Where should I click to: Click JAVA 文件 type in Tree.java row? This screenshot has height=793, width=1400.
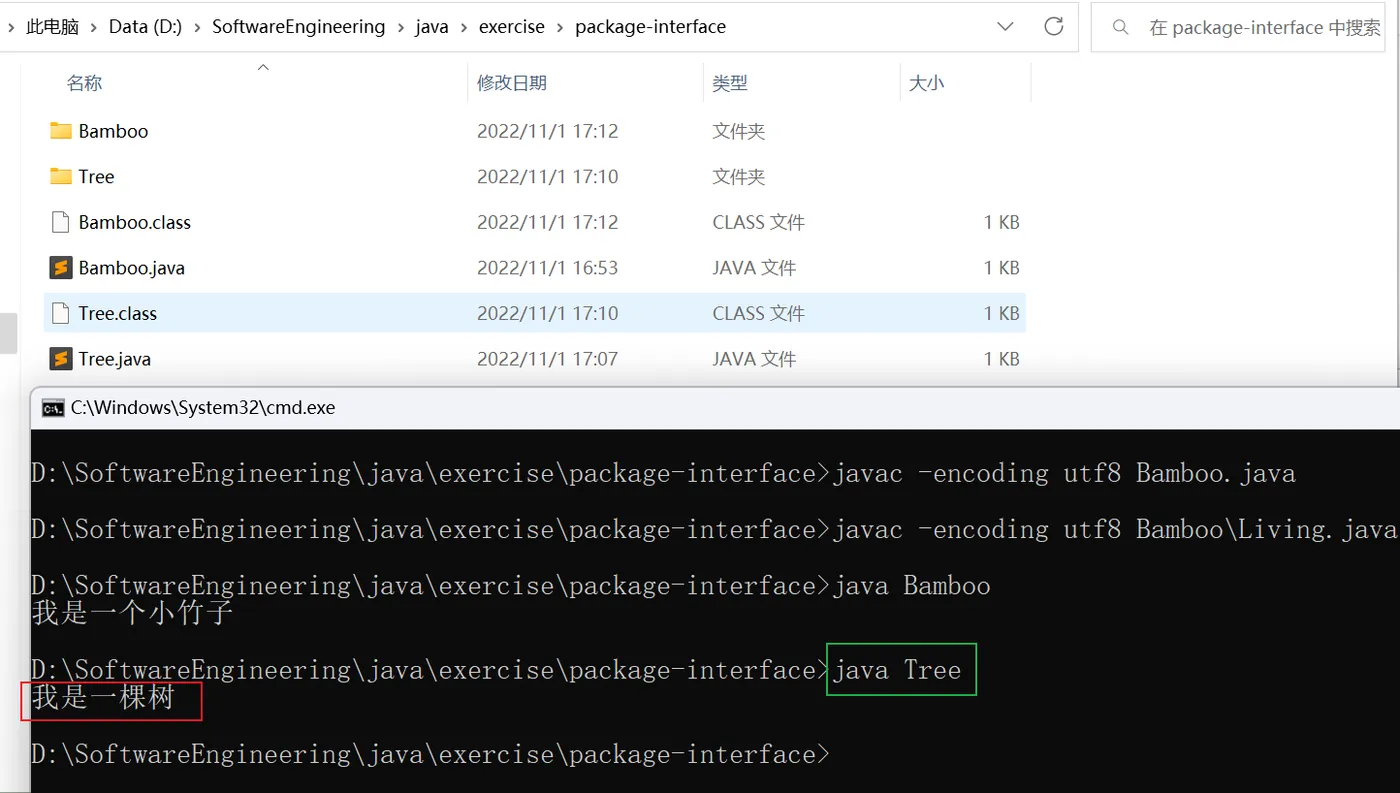tap(755, 359)
